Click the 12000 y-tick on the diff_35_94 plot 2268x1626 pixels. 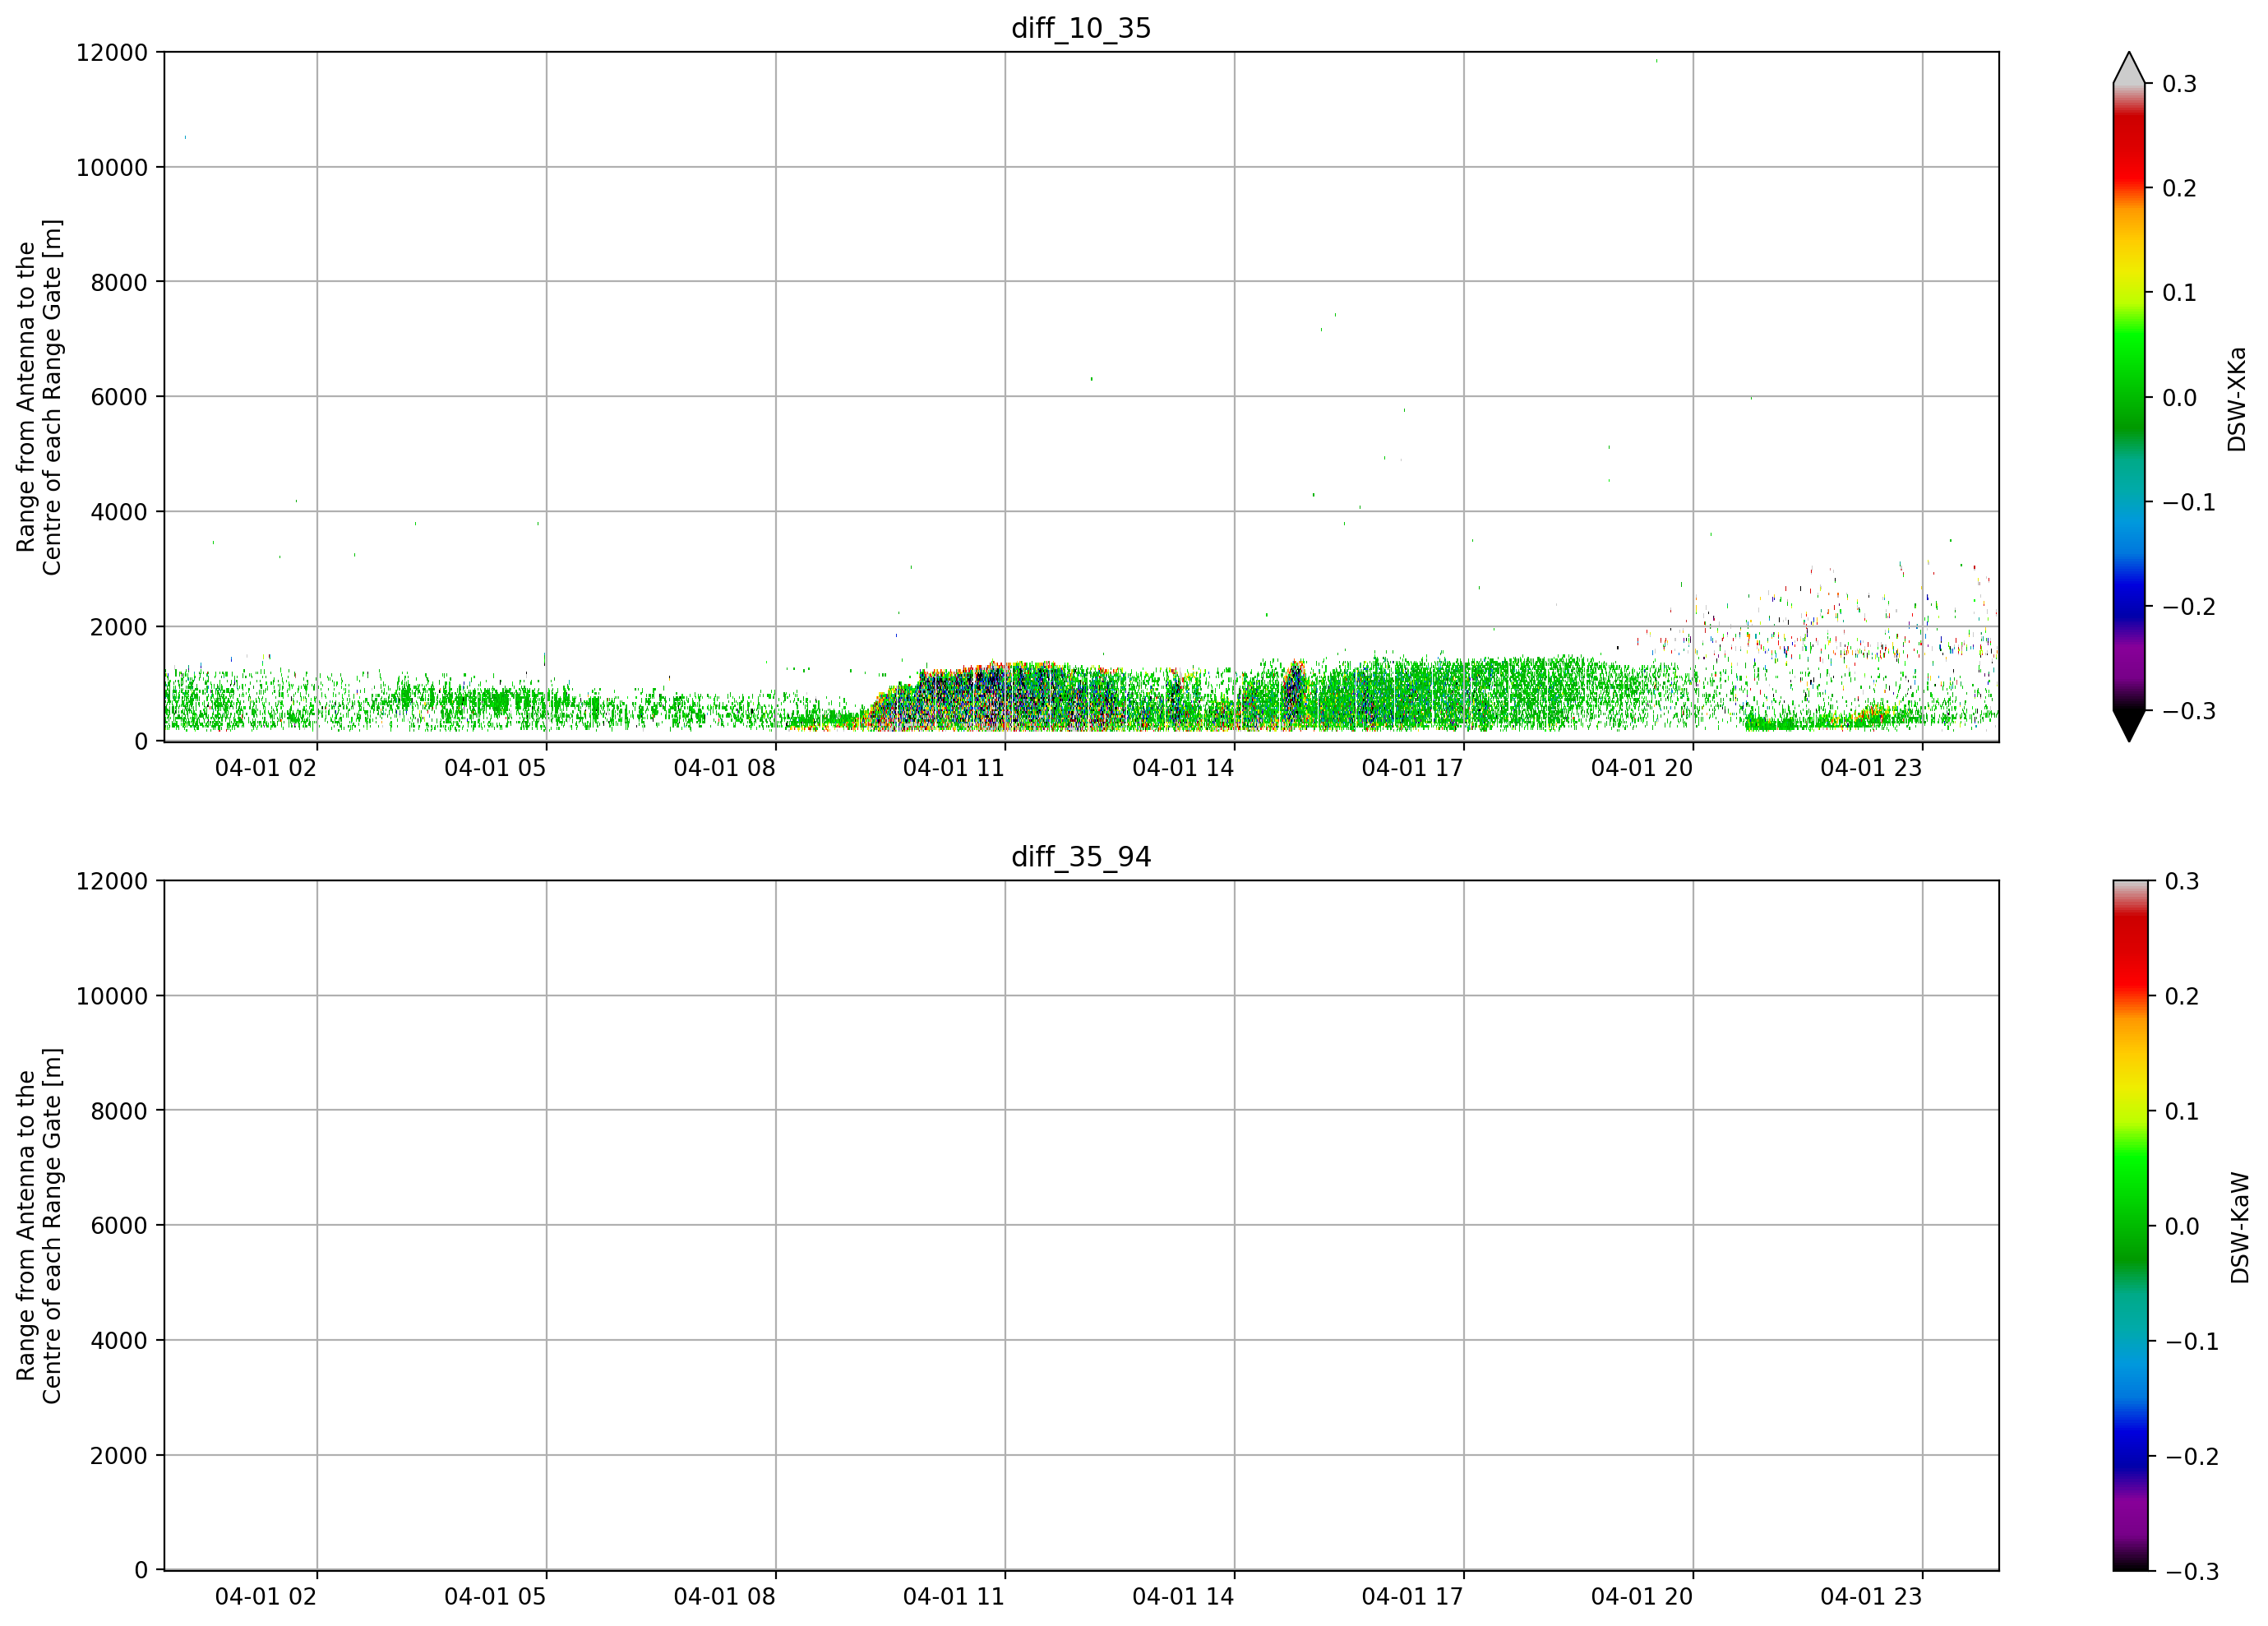[112, 881]
